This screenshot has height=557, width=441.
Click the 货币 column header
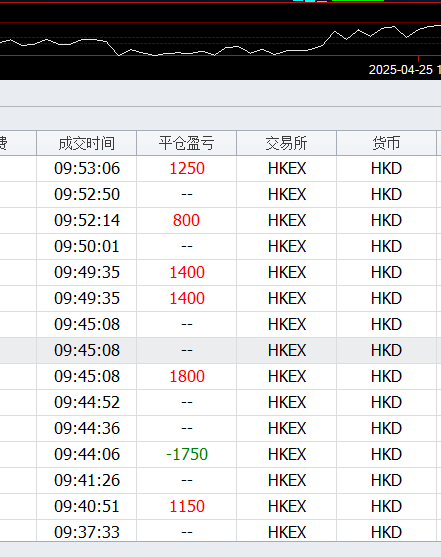[386, 143]
